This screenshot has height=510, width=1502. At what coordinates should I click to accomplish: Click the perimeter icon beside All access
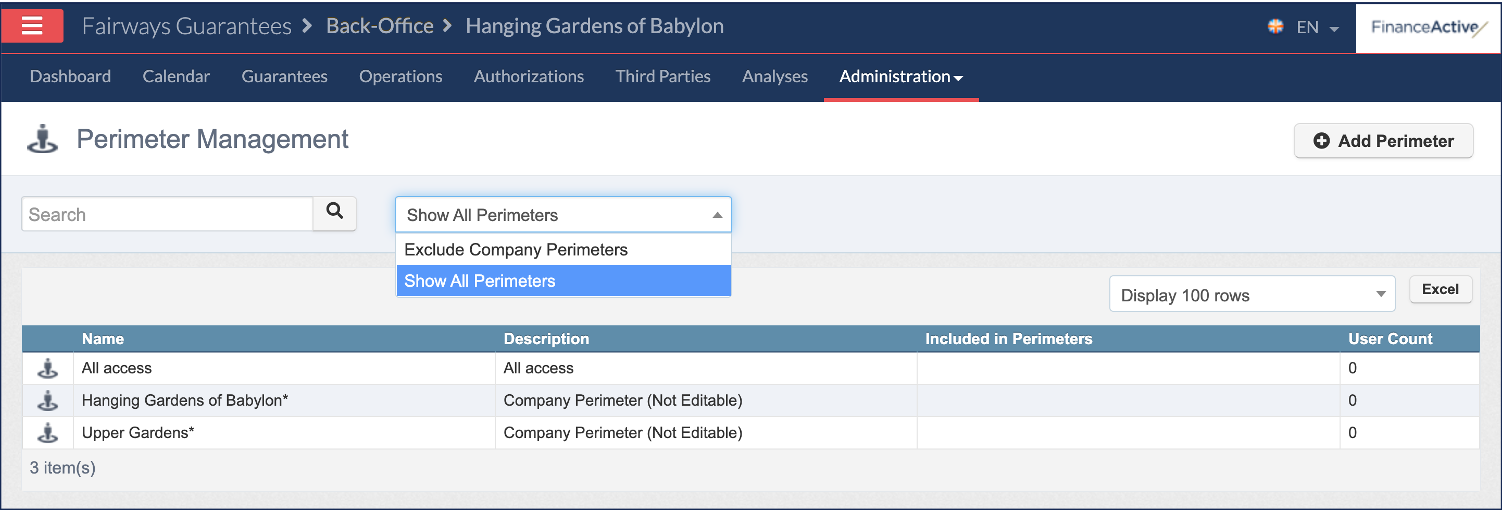47,368
